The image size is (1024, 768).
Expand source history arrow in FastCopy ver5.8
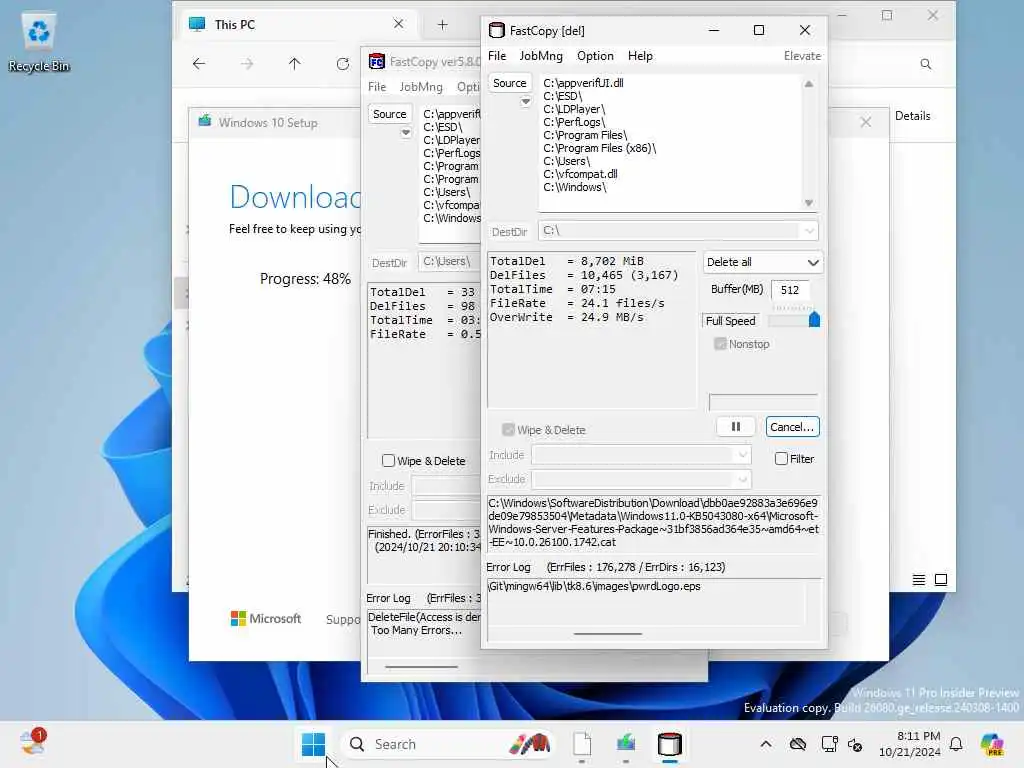[406, 132]
